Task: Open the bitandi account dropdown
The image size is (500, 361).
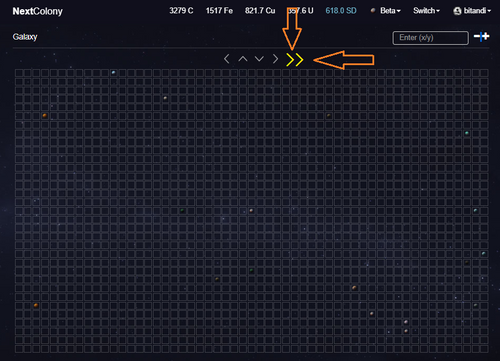Action: point(477,11)
